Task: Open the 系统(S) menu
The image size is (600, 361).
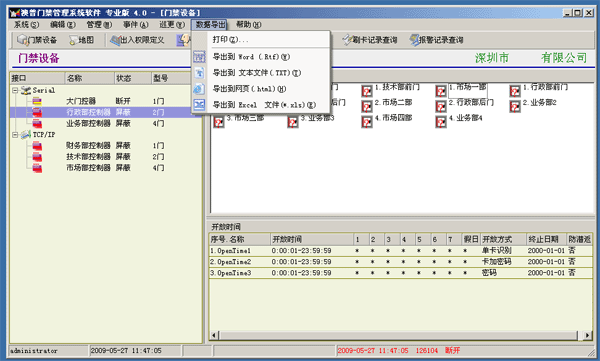Action: (x=26, y=25)
